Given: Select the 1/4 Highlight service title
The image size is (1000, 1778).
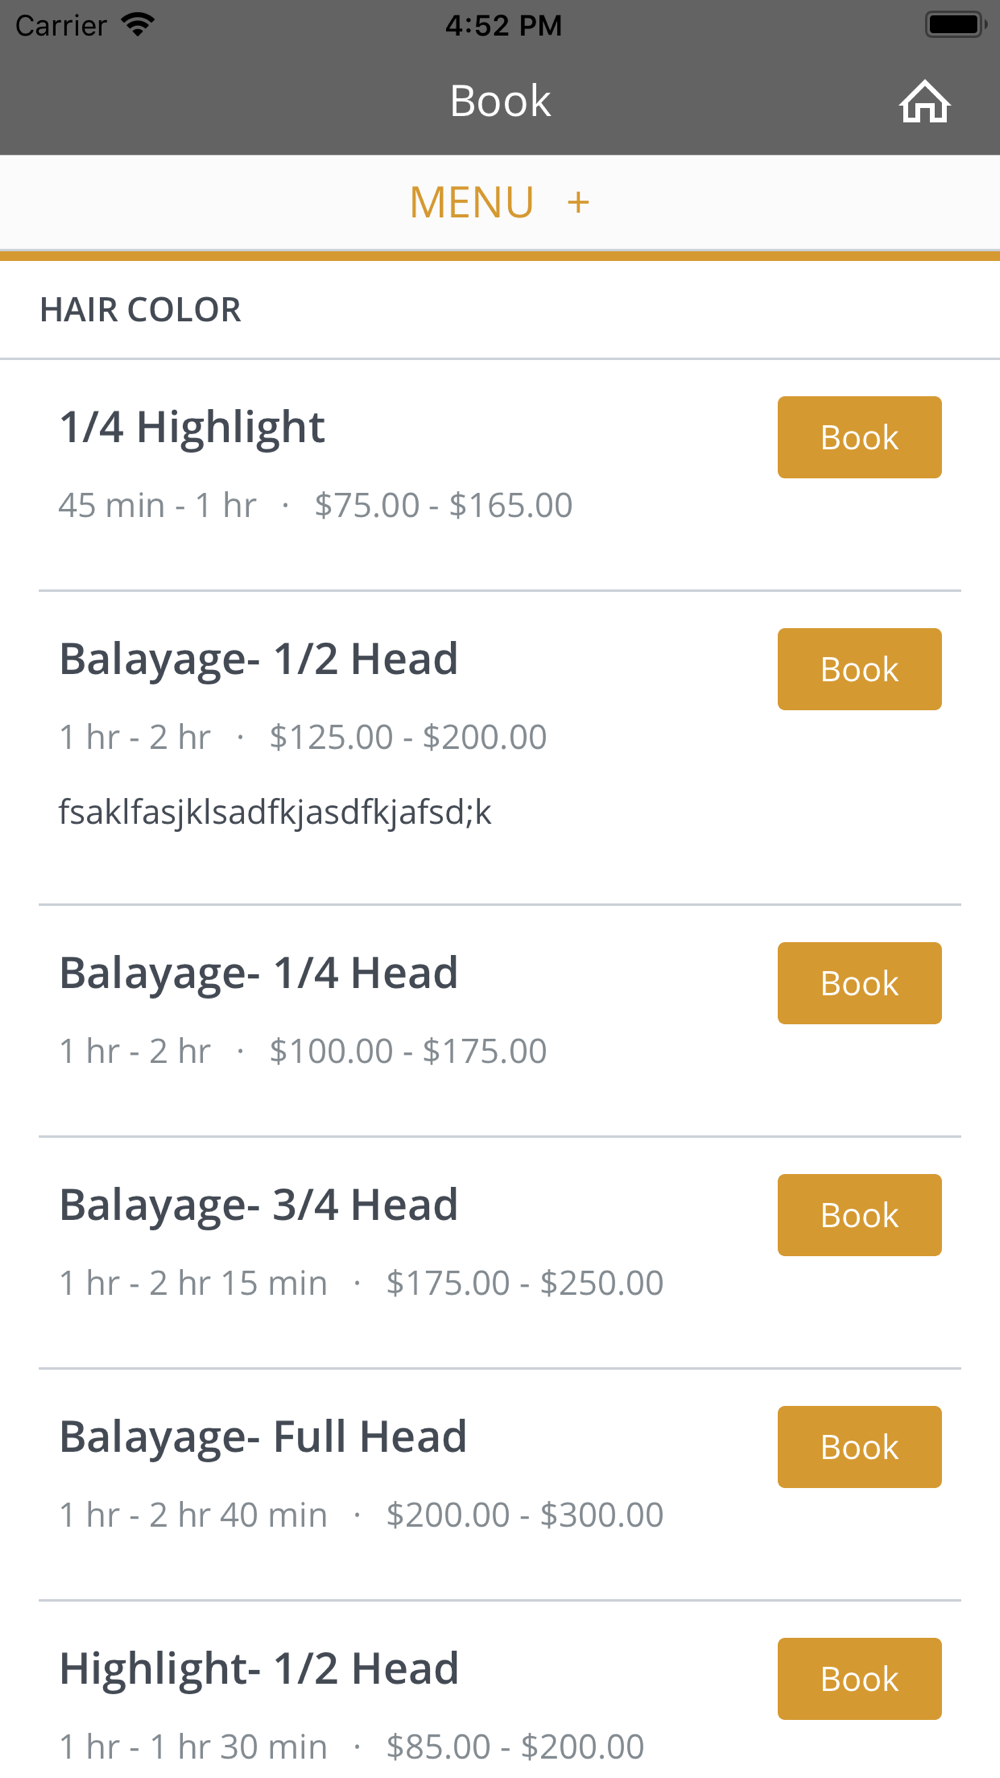Looking at the screenshot, I should click(192, 427).
